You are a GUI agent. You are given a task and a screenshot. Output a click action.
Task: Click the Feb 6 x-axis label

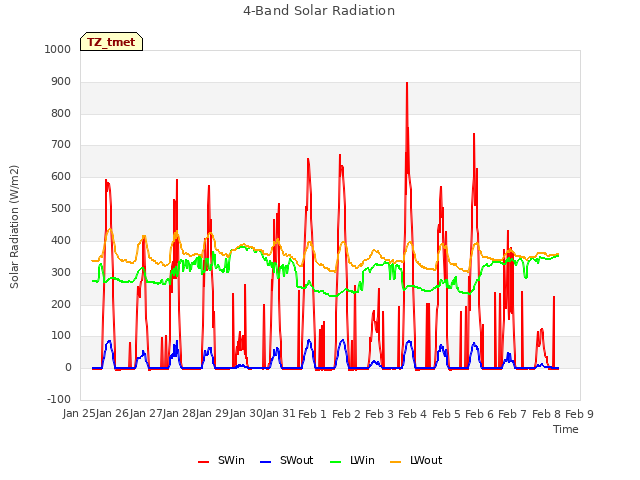point(479,414)
